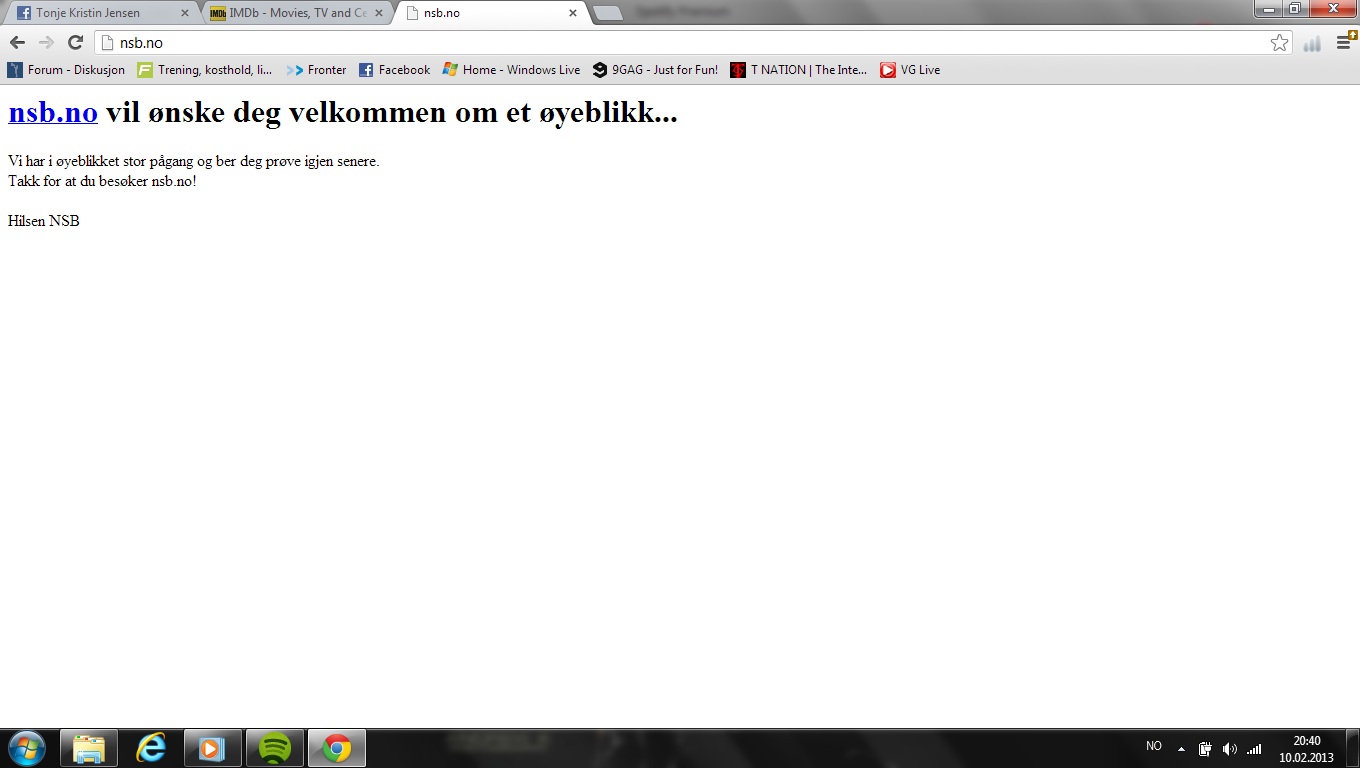Open the 9GAG - Just for Fun! bookmark
Image resolution: width=1360 pixels, height=768 pixels.
click(655, 70)
